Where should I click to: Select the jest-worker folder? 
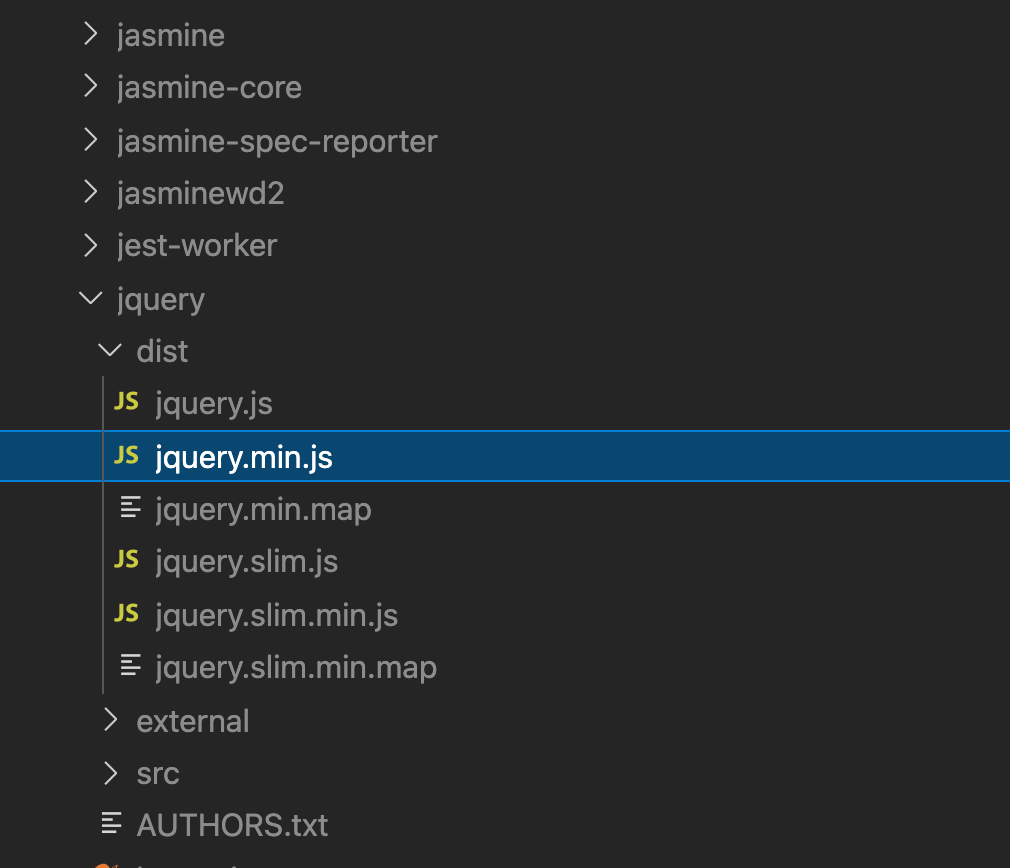click(197, 245)
